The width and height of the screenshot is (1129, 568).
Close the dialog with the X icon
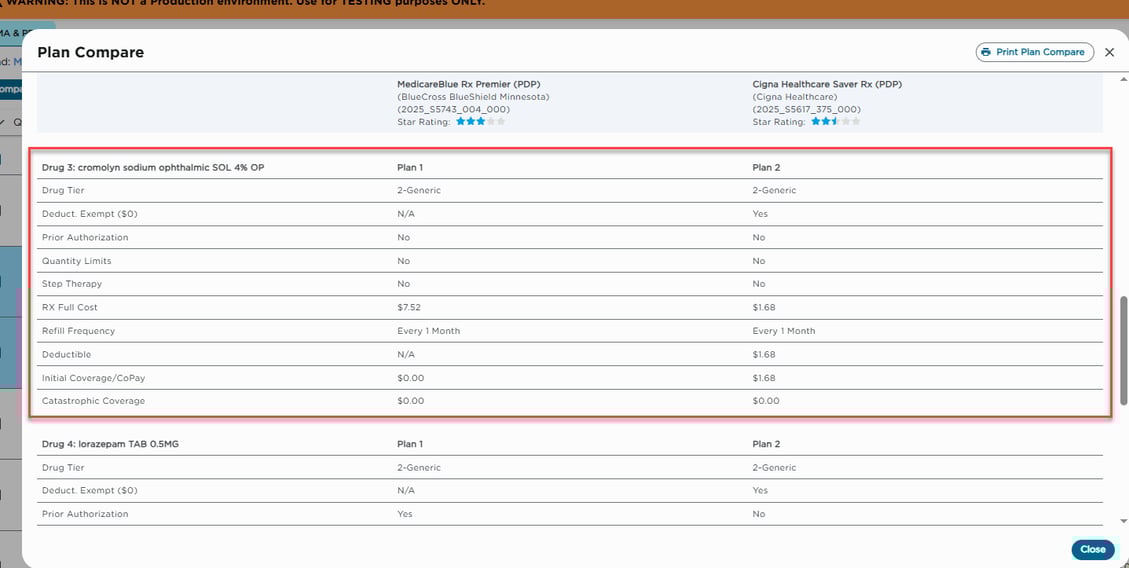1109,52
